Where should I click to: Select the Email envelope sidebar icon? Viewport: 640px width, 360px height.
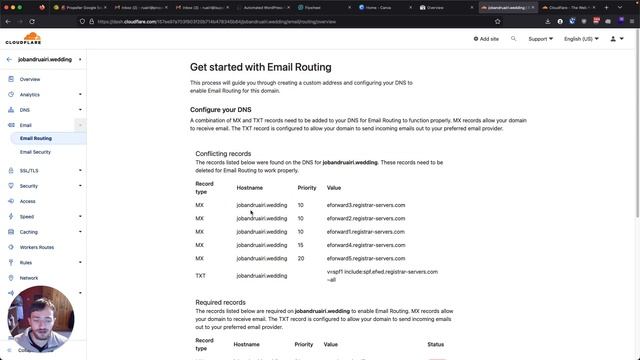pos(11,125)
